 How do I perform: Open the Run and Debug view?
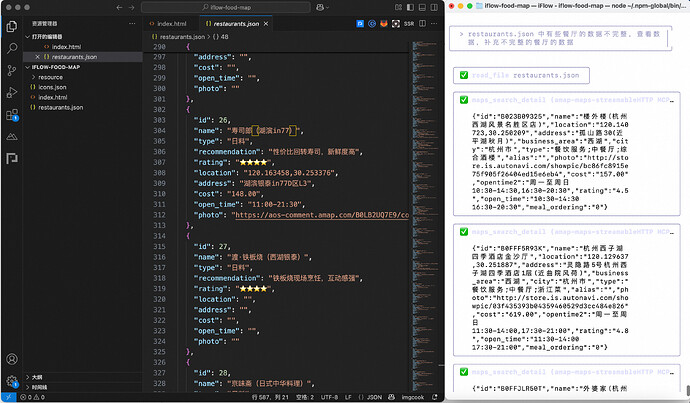(11, 93)
